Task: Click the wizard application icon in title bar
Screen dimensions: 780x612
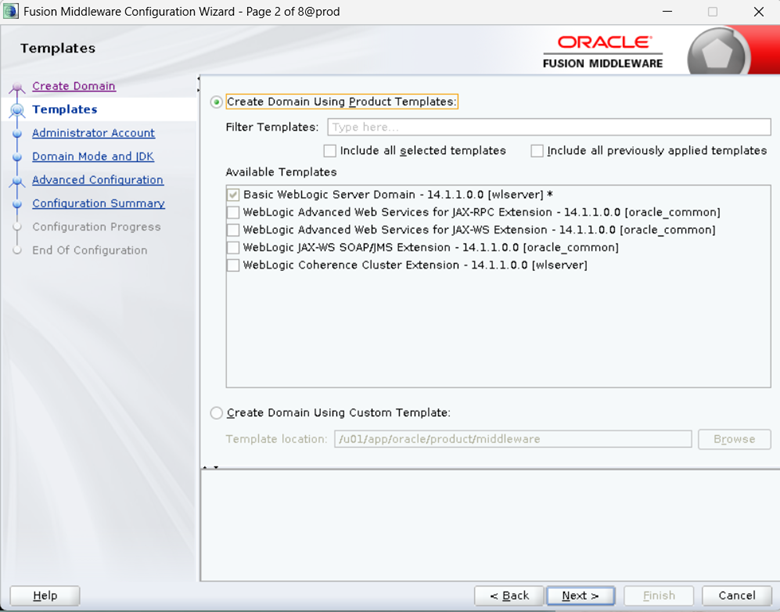Action: click(x=11, y=11)
